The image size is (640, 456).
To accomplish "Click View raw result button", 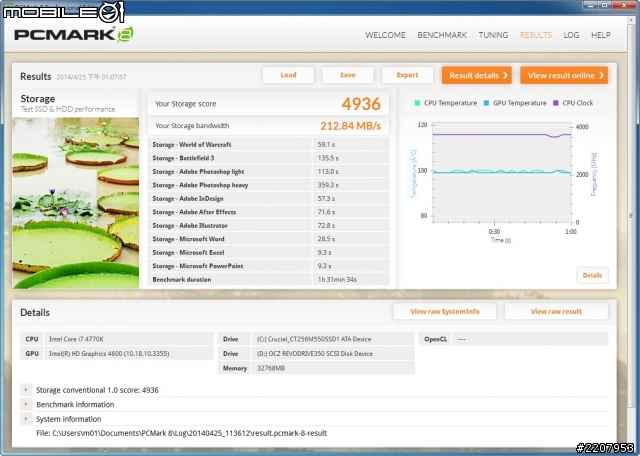I will click(556, 311).
